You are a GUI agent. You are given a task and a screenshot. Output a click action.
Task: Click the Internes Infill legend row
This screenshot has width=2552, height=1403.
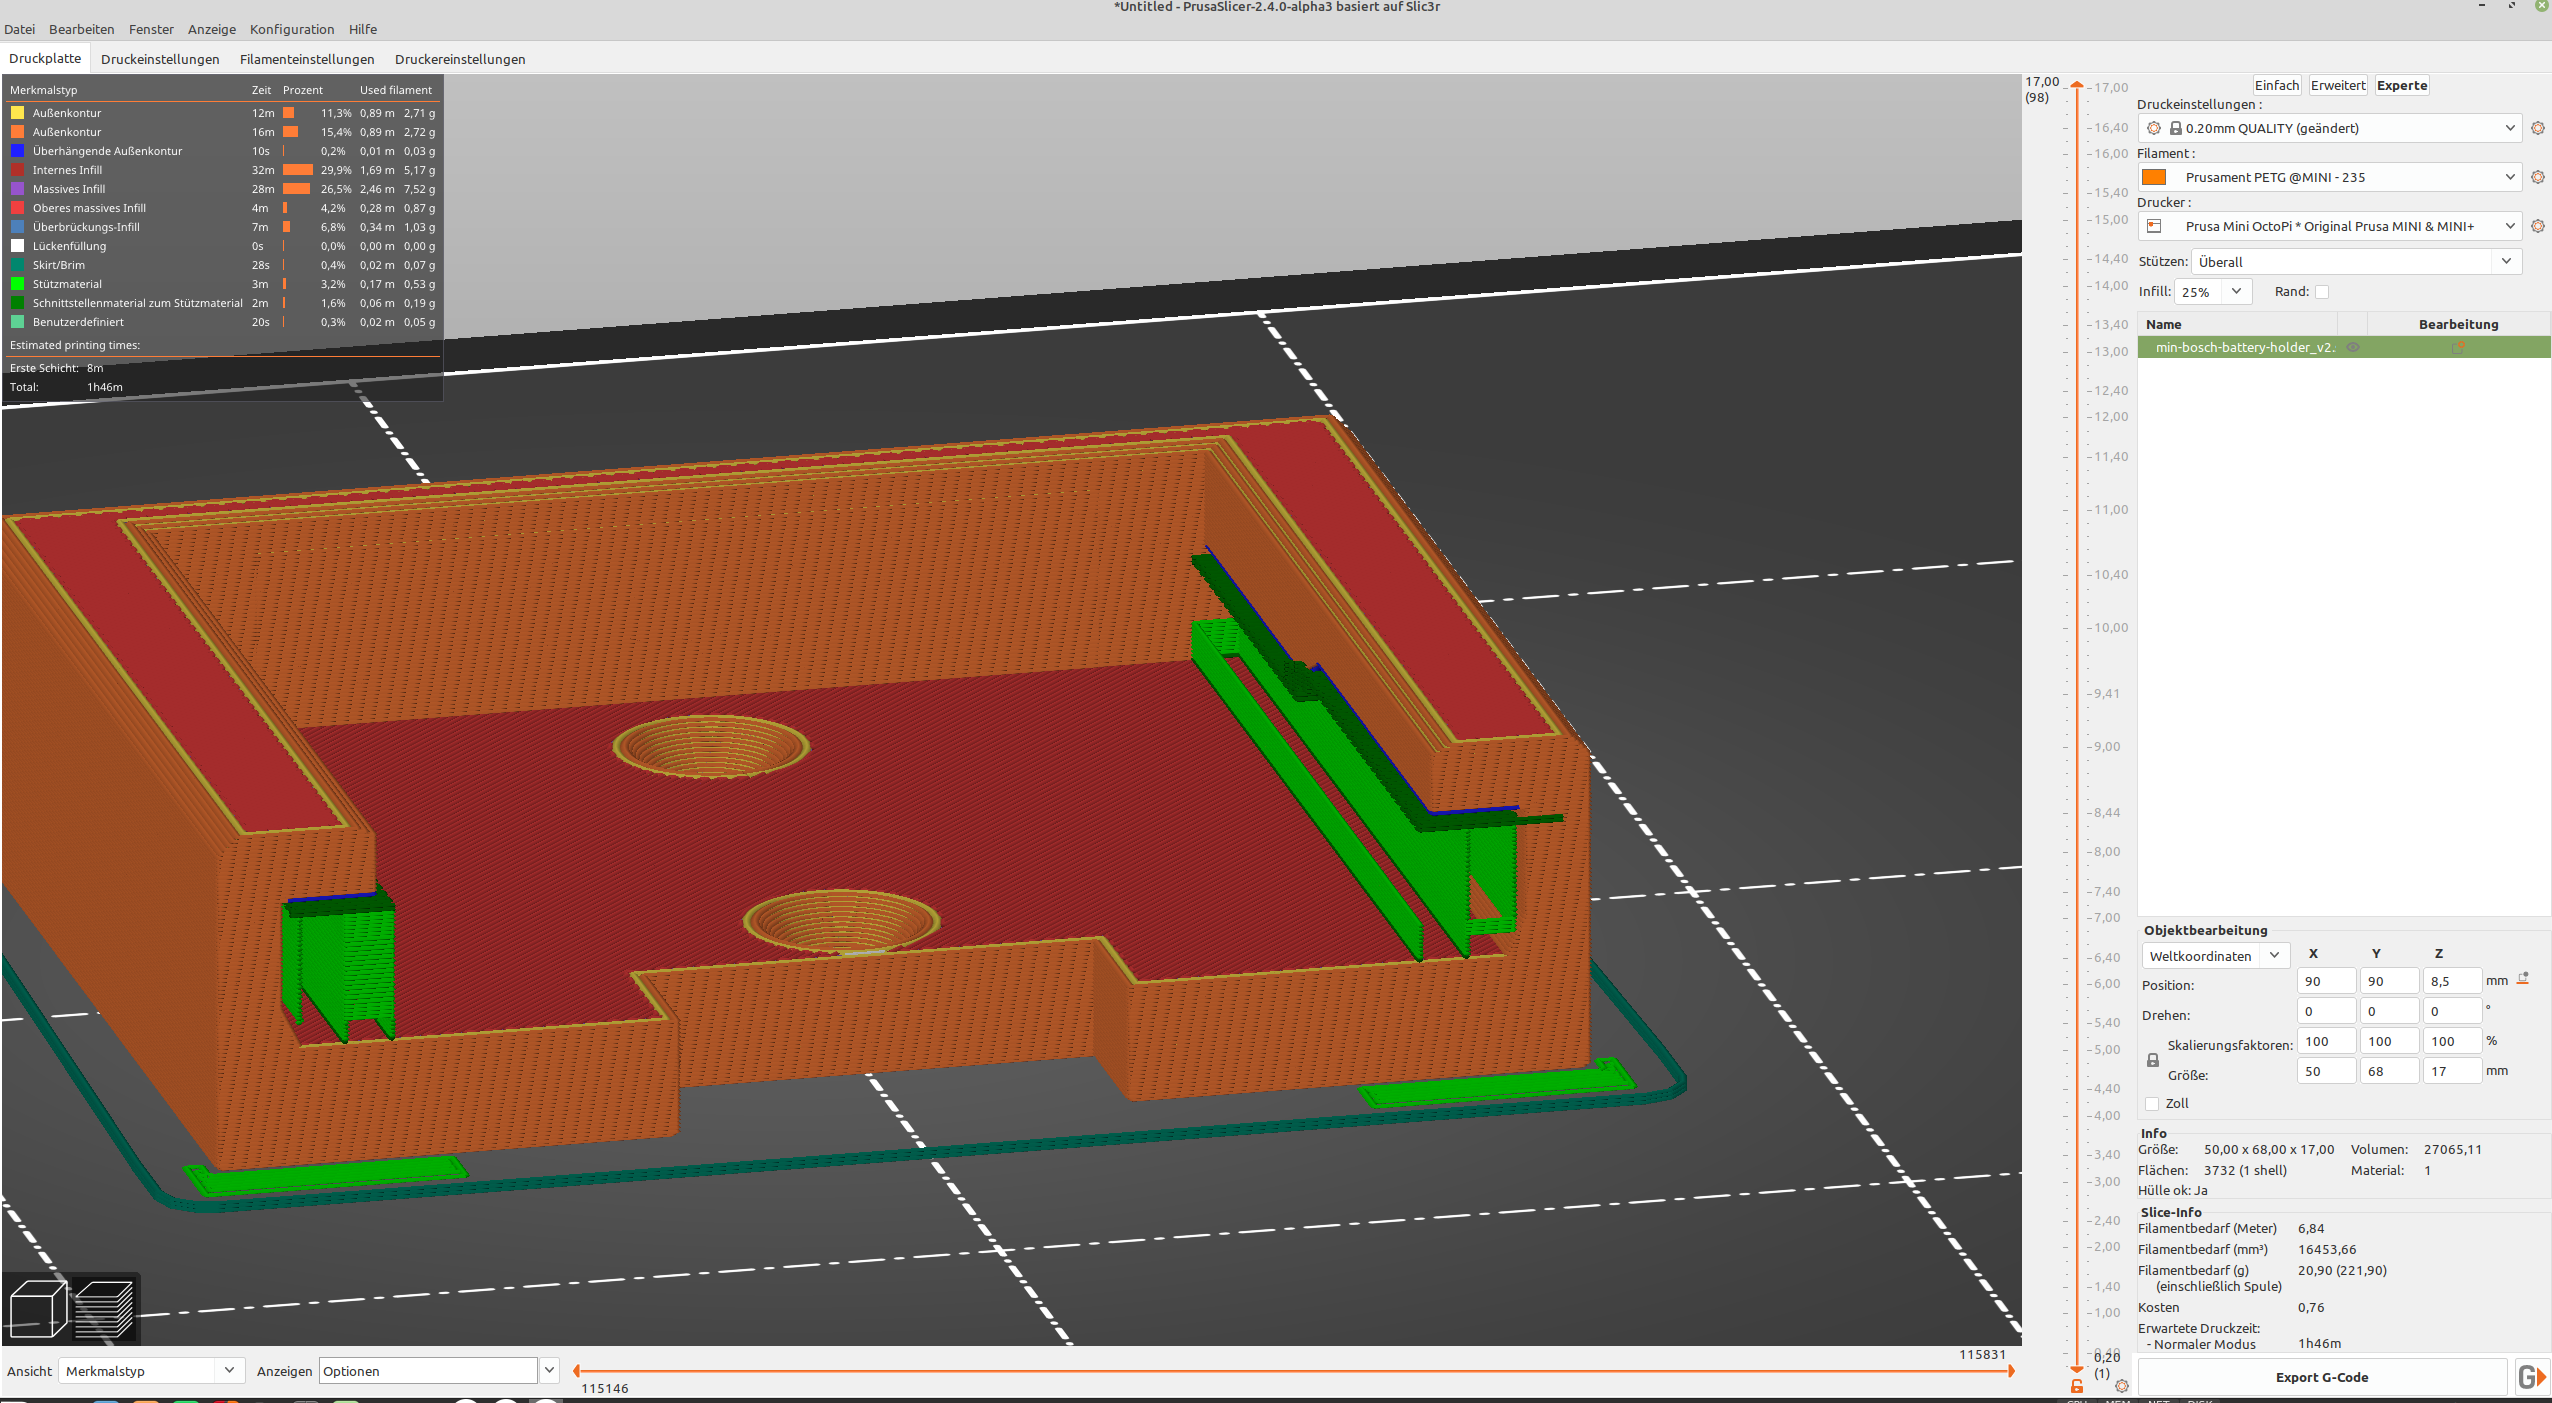click(x=222, y=170)
